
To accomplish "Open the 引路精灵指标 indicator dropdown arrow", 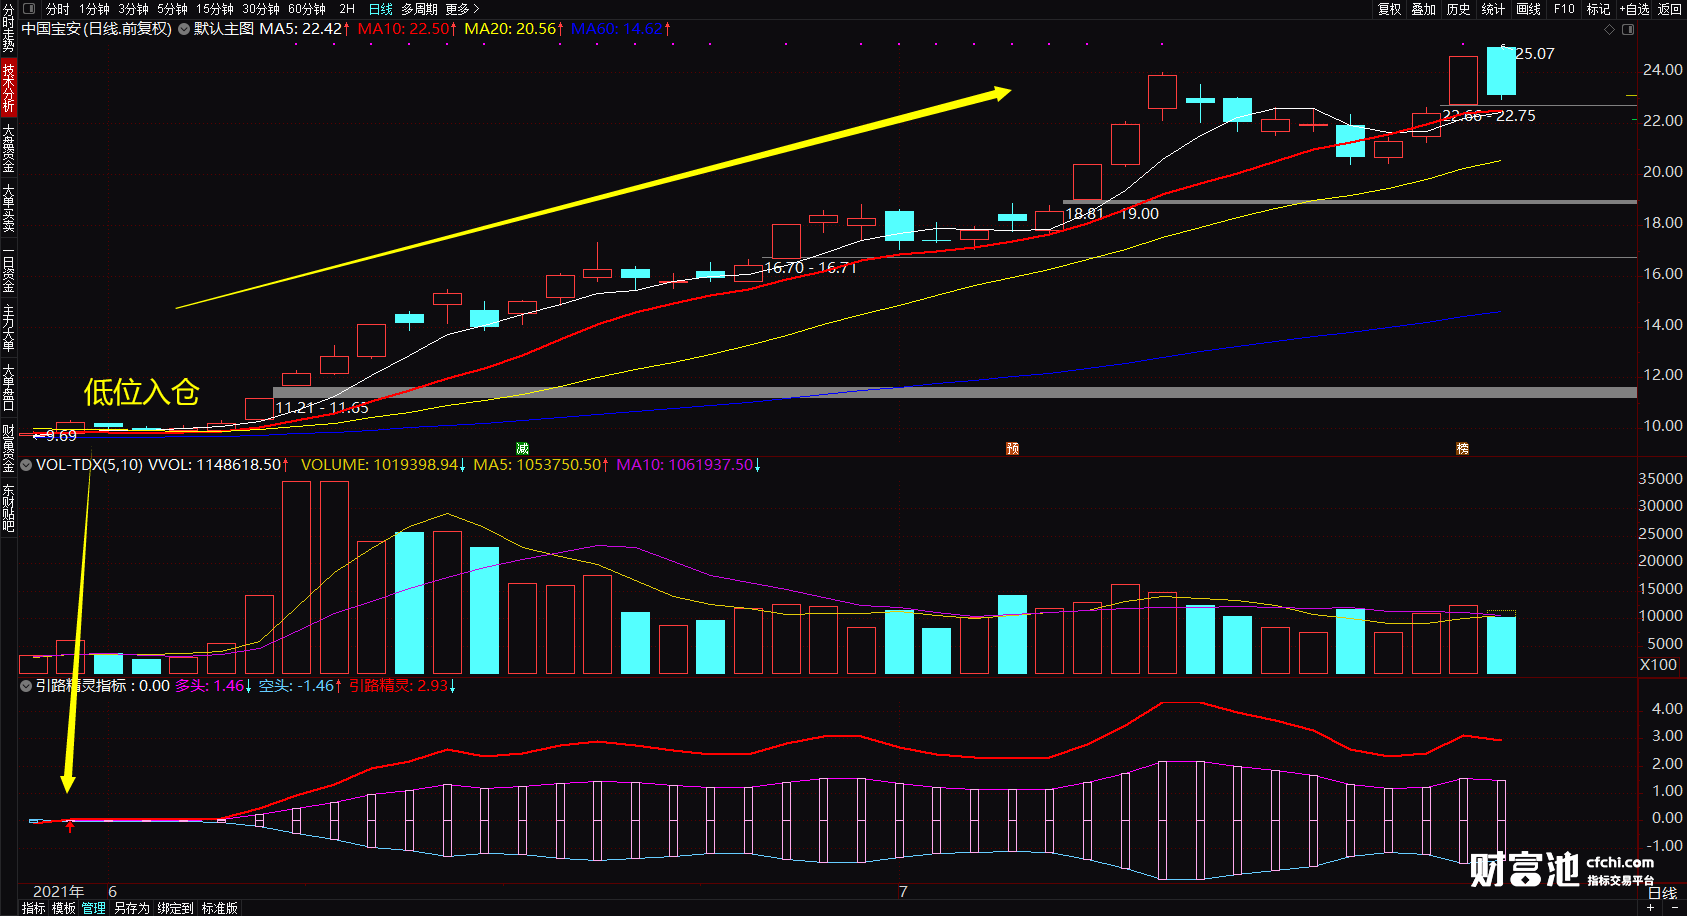I will pyautogui.click(x=26, y=686).
